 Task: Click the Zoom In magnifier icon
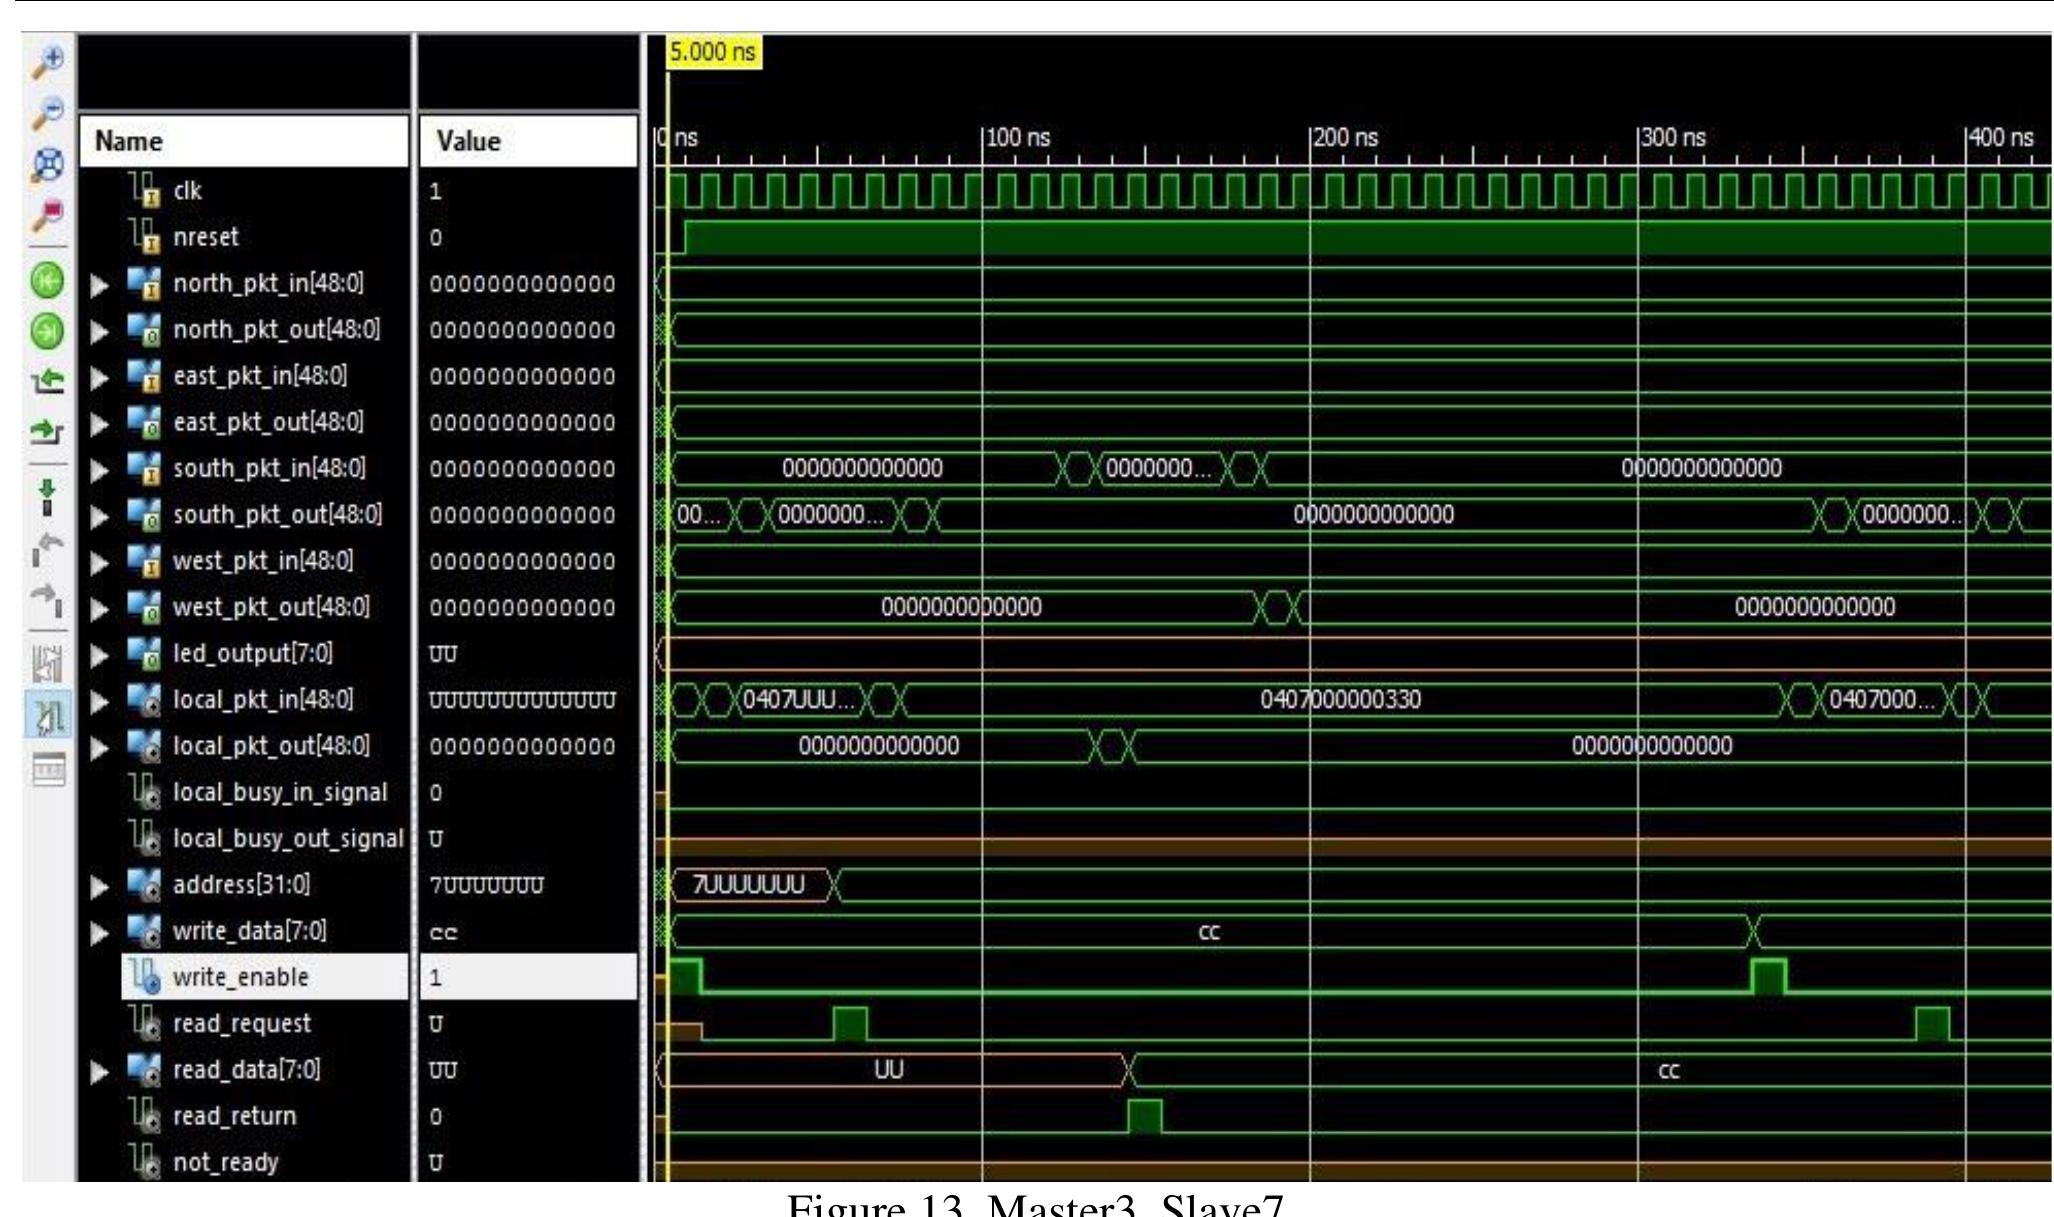click(x=49, y=62)
